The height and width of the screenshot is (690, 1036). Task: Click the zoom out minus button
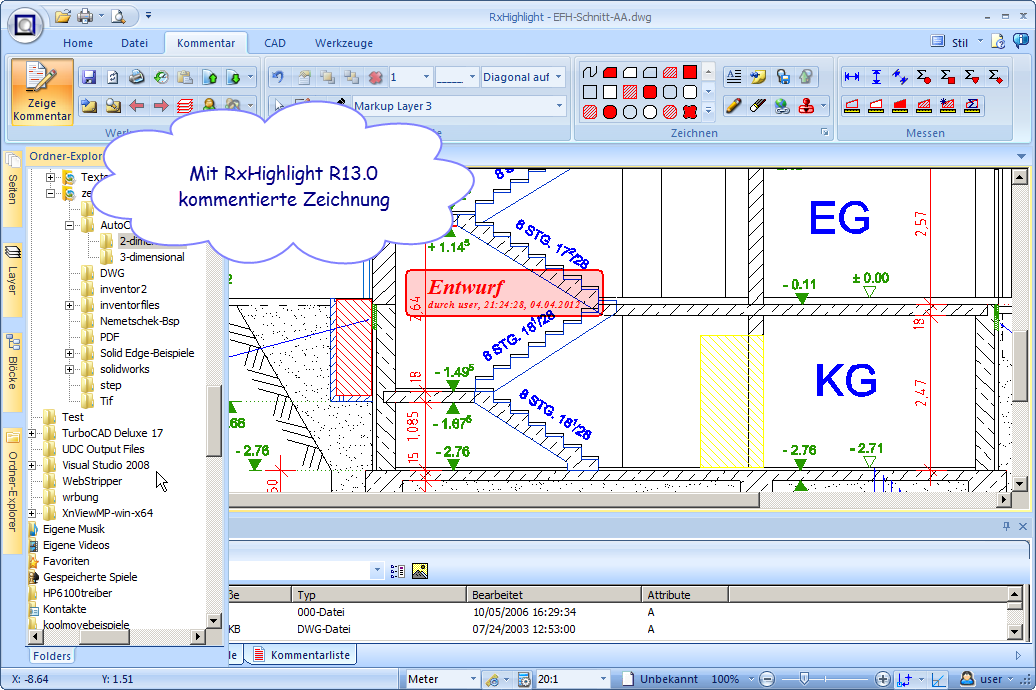point(766,679)
